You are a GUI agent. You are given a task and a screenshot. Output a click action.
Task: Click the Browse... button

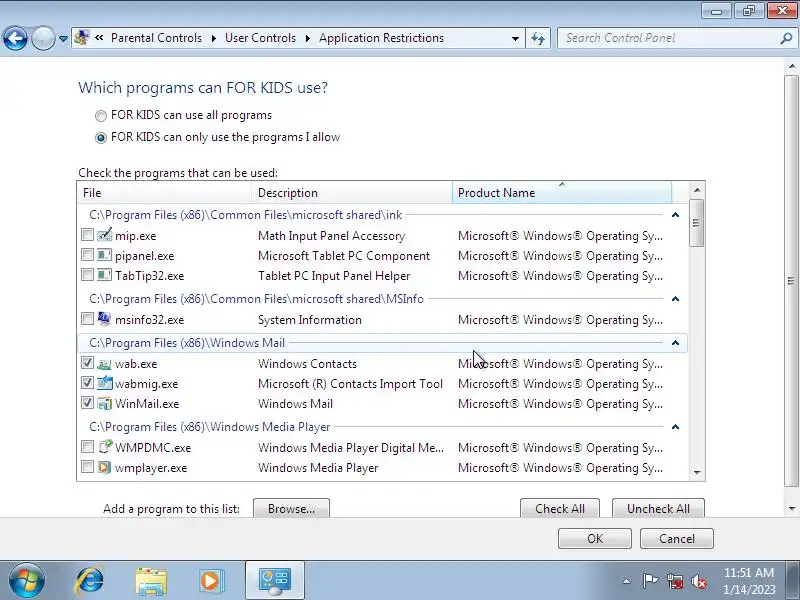[291, 508]
